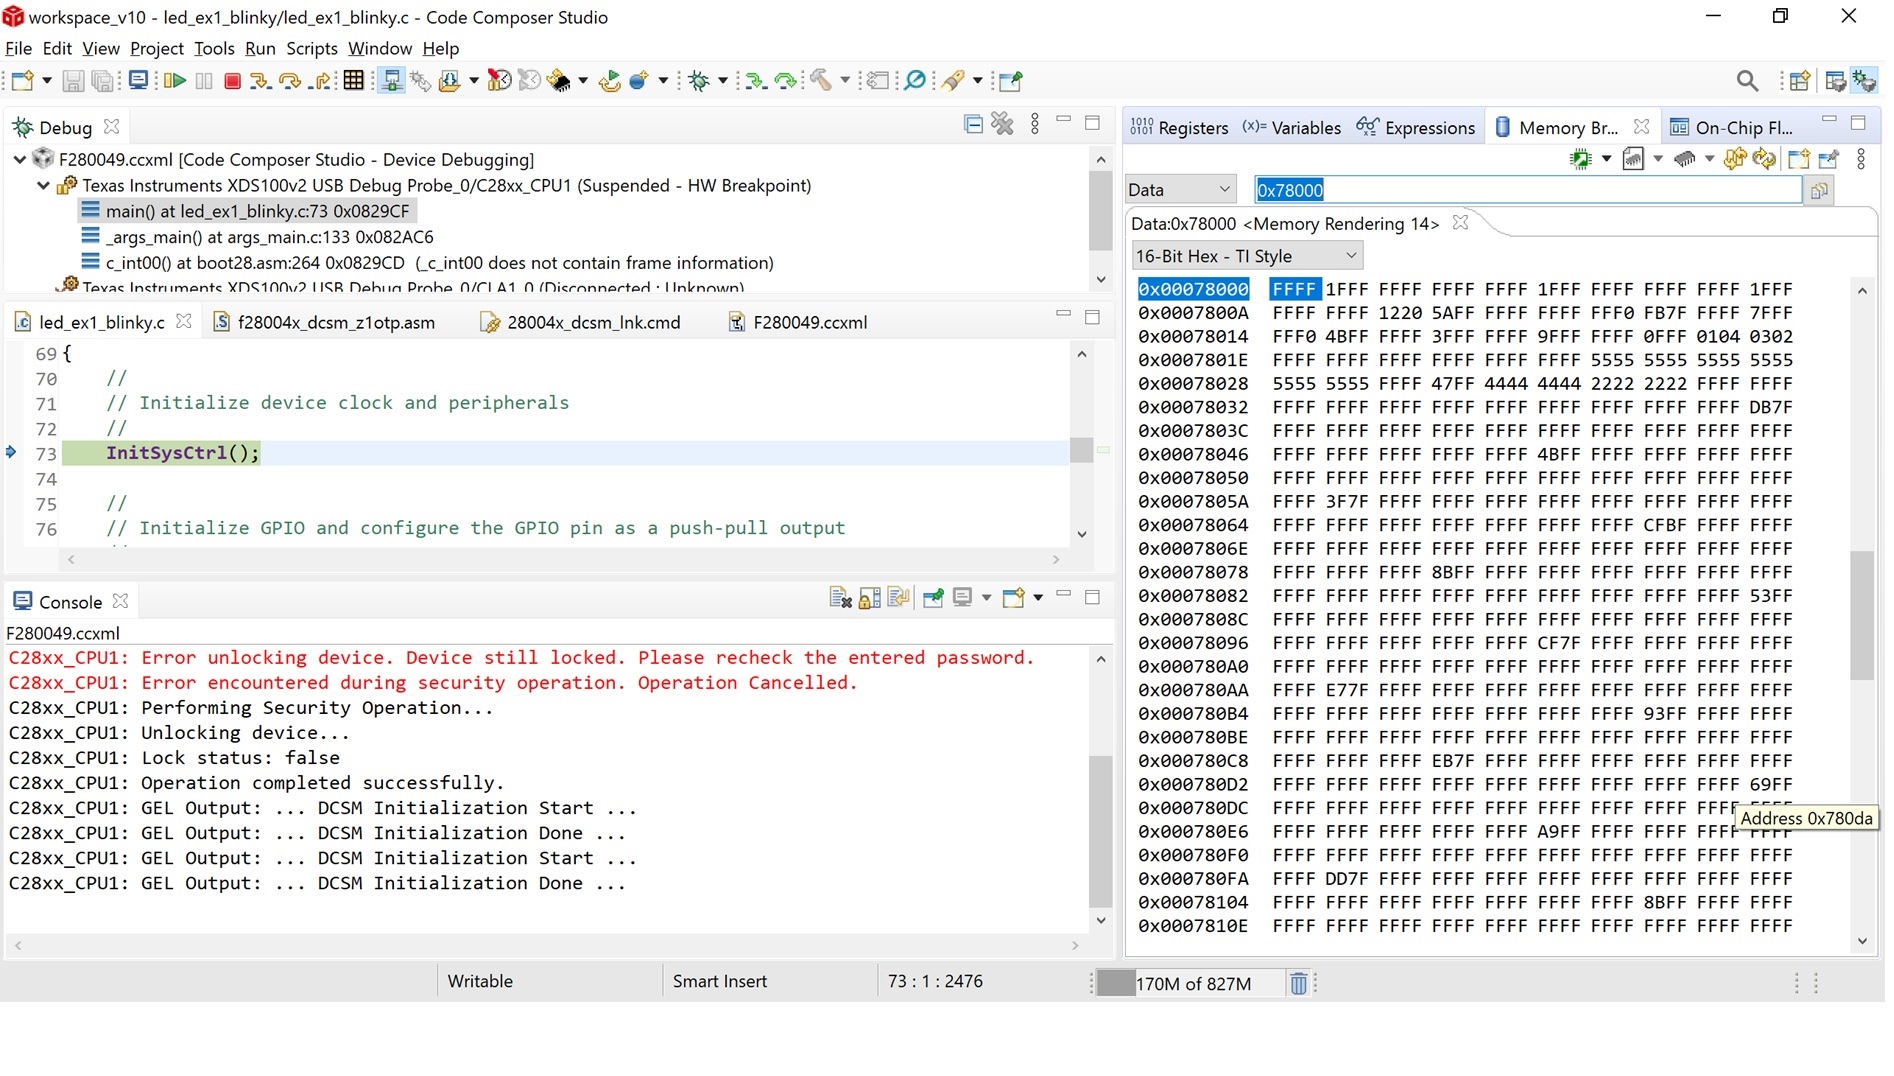Click the Suspend (pause) debug button

204,81
